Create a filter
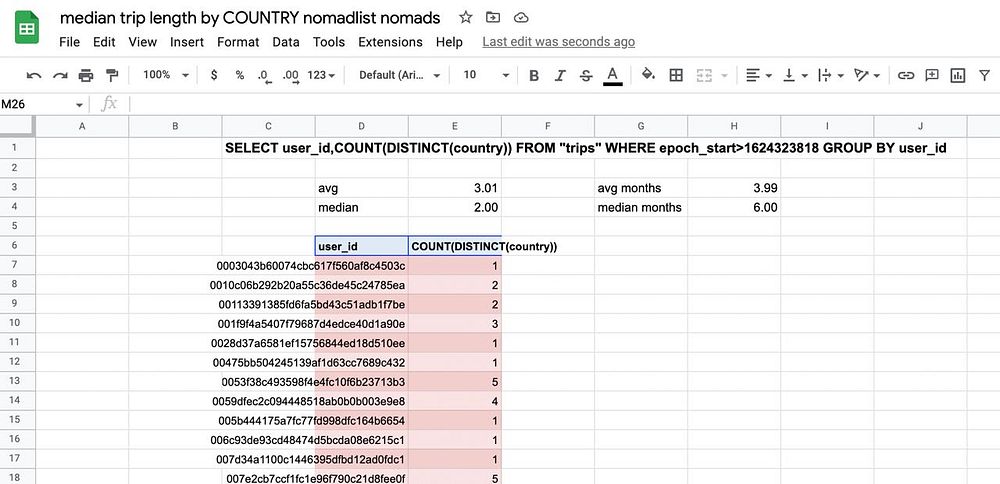This screenshot has width=1000, height=484. [x=984, y=75]
